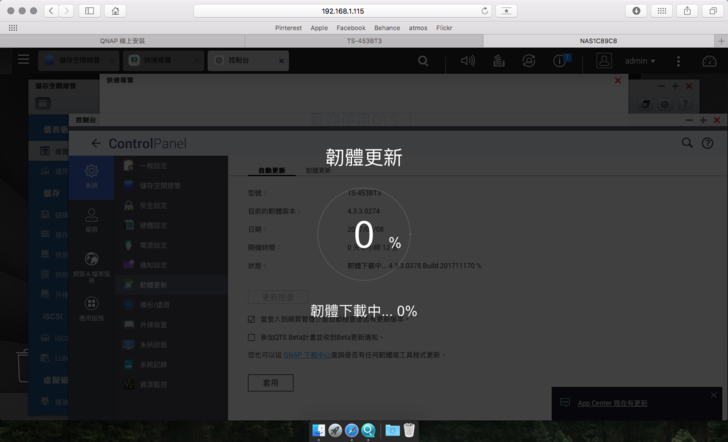Enable the join QTS Beta program checkbox
728x442 pixels.
252,338
